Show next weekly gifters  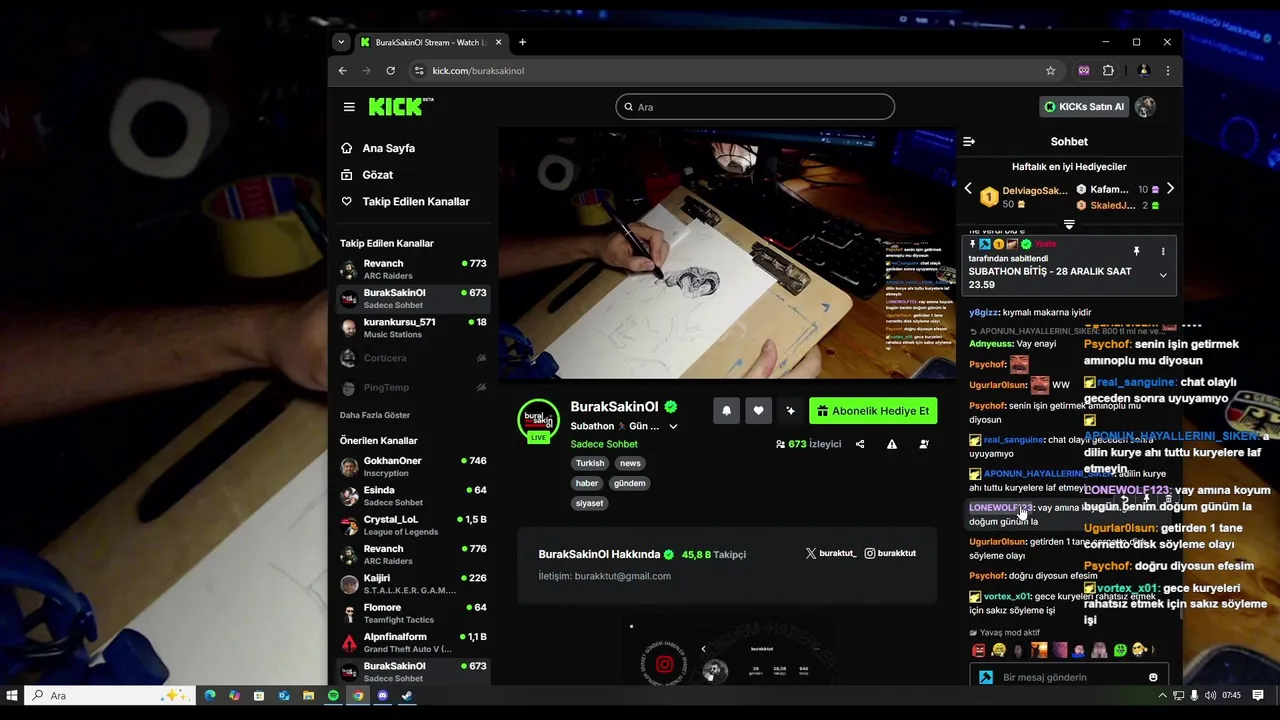[x=1170, y=189]
